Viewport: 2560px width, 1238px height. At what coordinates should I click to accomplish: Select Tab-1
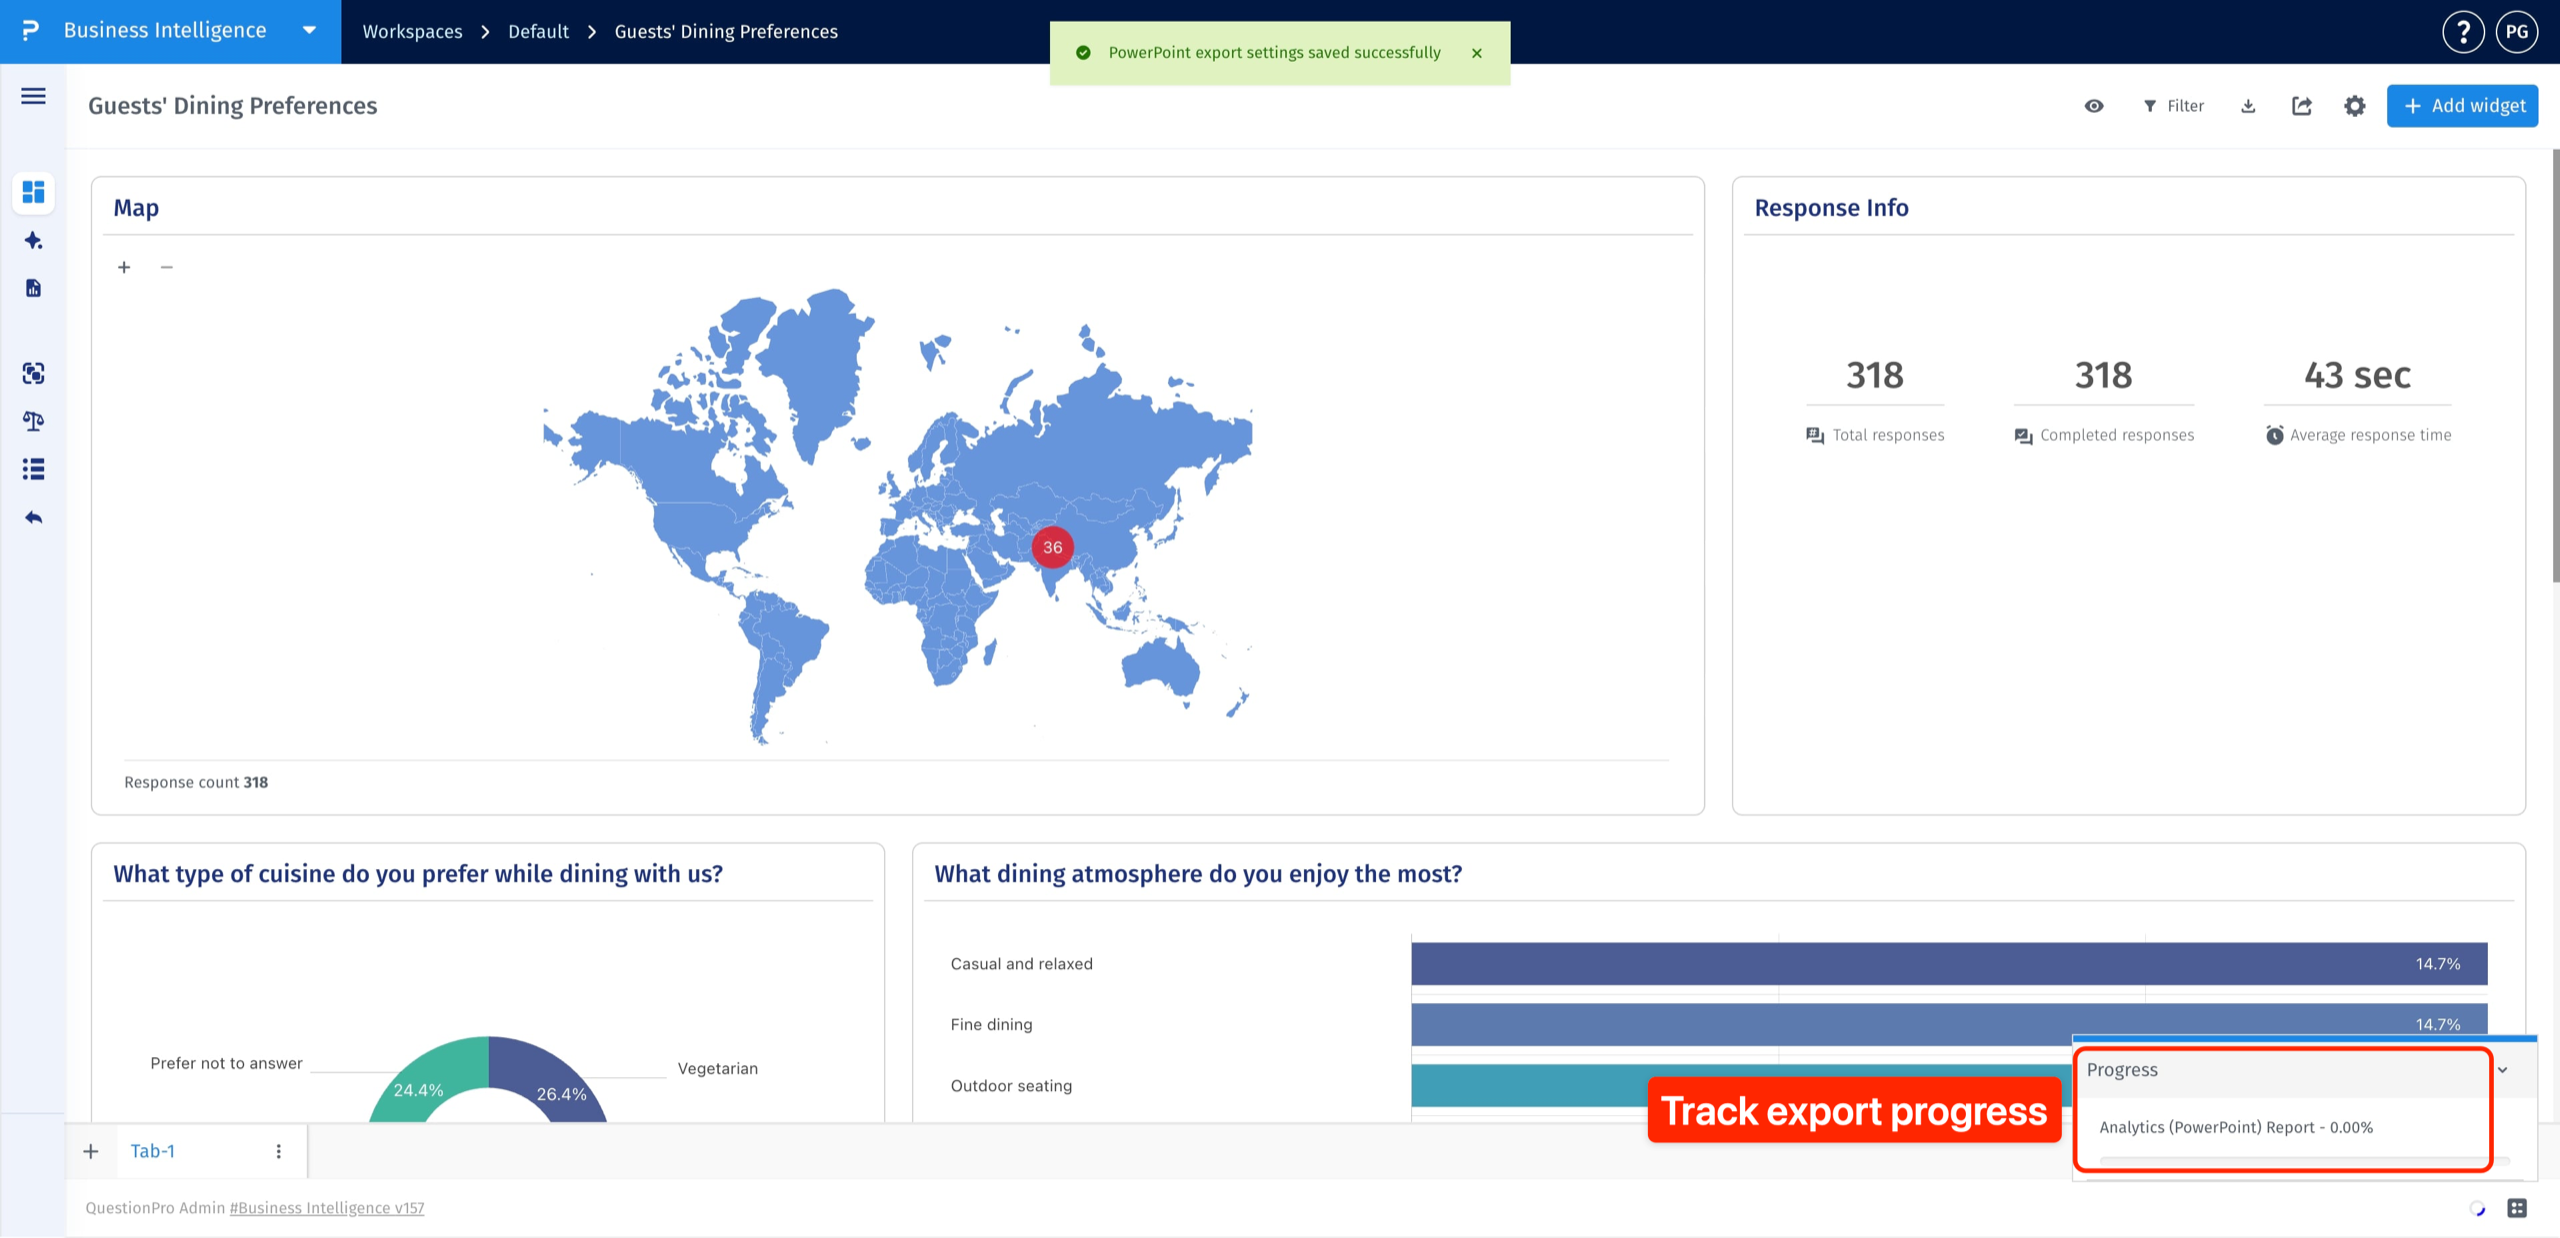pos(153,1151)
